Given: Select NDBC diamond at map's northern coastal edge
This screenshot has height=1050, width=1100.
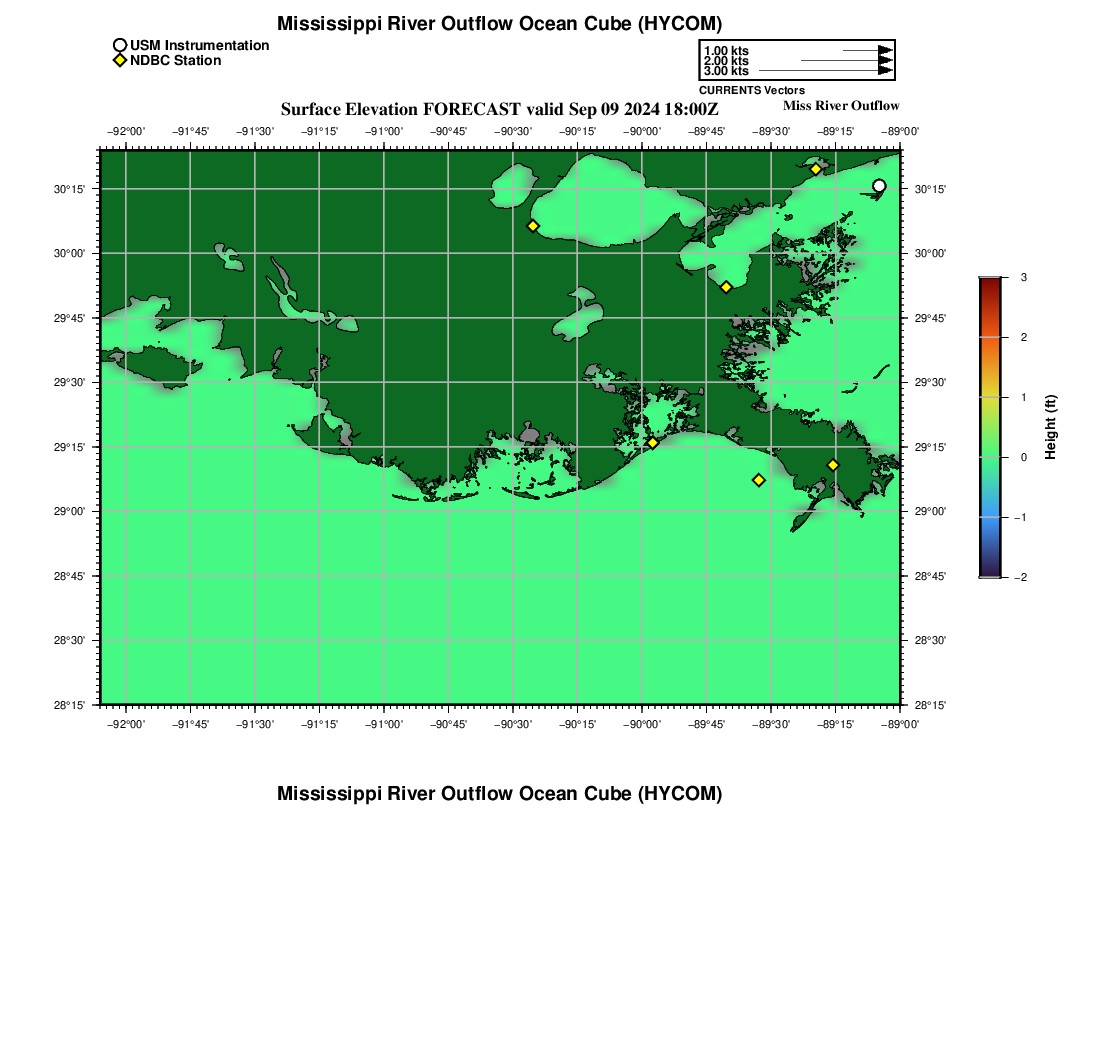Looking at the screenshot, I should click(x=816, y=169).
